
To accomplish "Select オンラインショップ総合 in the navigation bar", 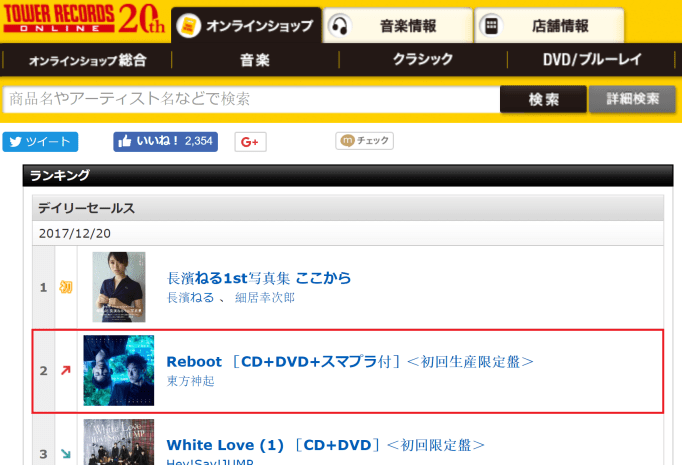I will (87, 60).
